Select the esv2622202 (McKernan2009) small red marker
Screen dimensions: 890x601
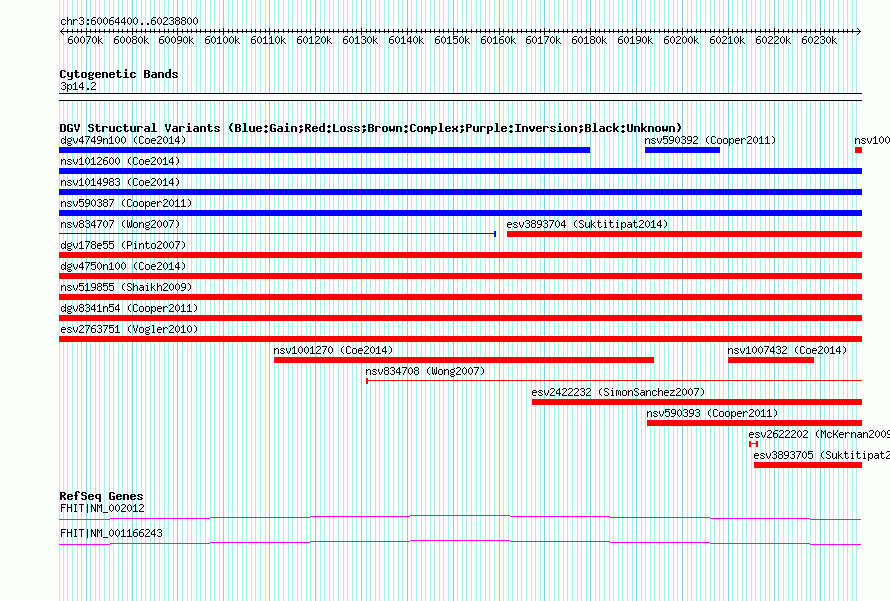tap(753, 444)
